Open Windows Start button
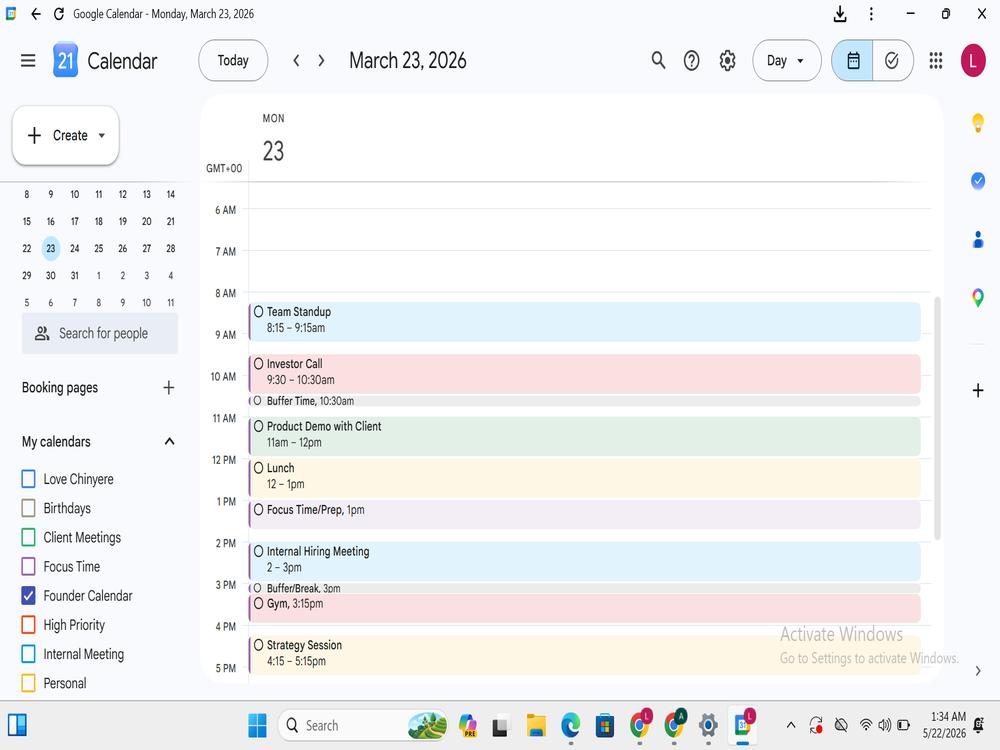 [x=258, y=725]
